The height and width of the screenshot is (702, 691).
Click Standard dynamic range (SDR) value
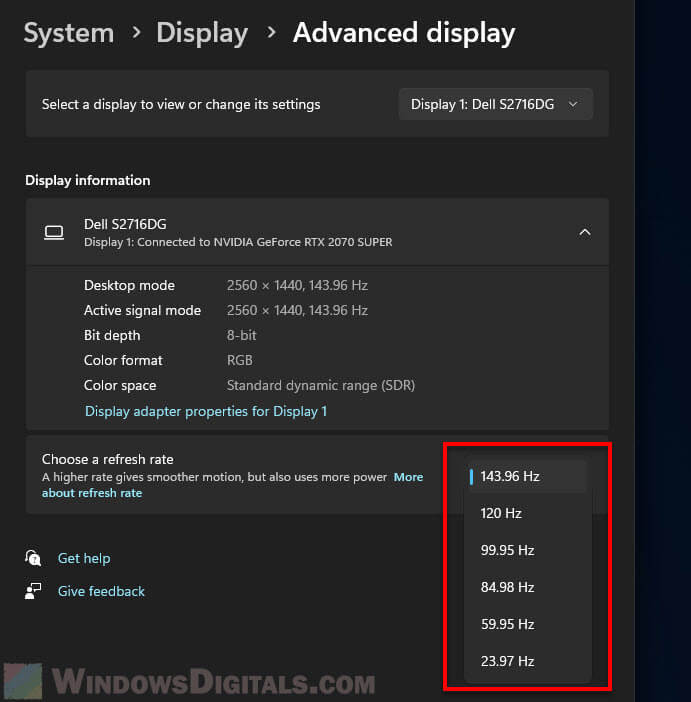tap(321, 385)
